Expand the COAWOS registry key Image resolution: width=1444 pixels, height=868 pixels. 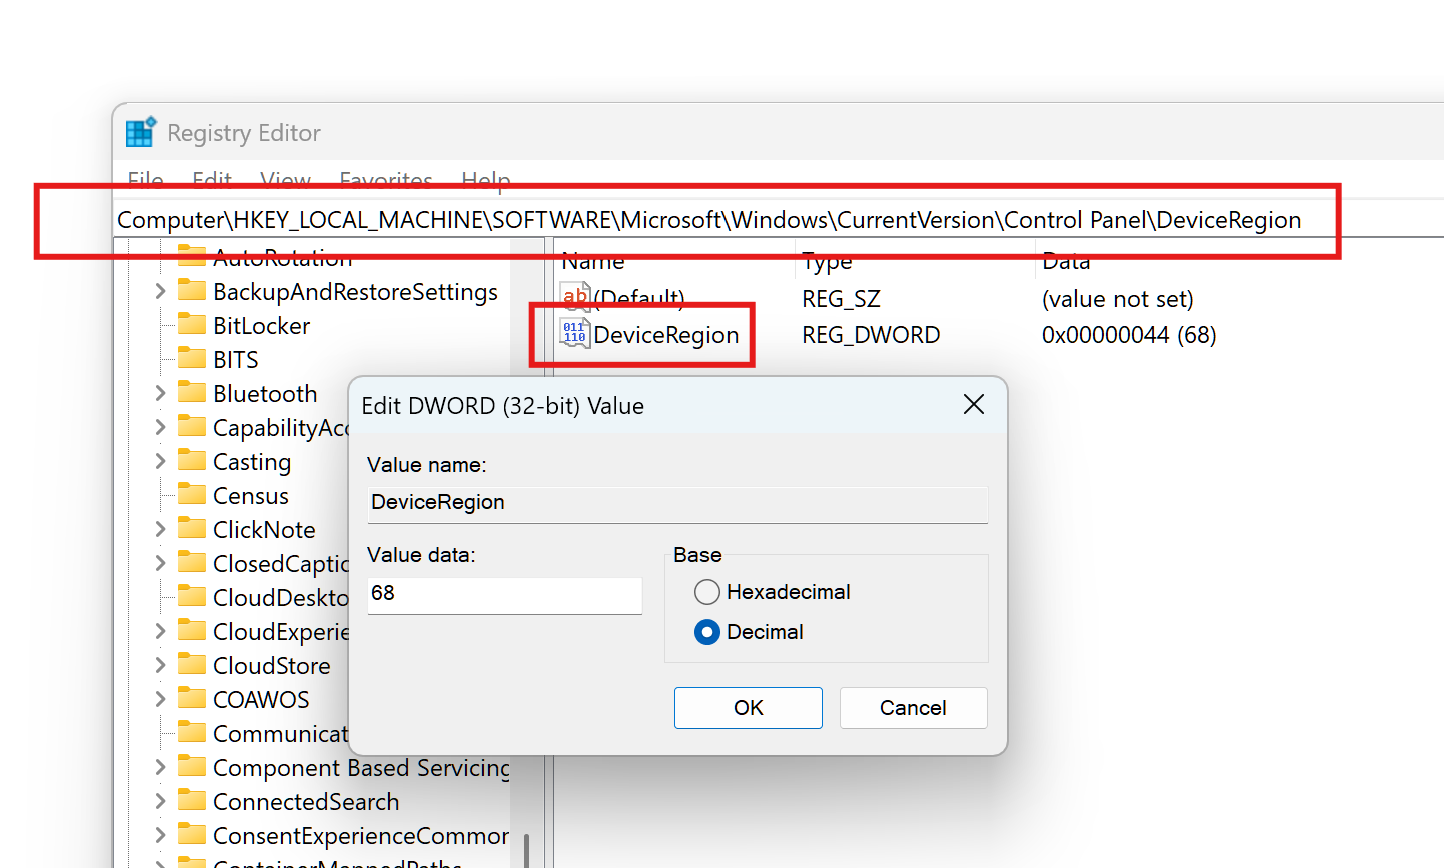[x=160, y=699]
